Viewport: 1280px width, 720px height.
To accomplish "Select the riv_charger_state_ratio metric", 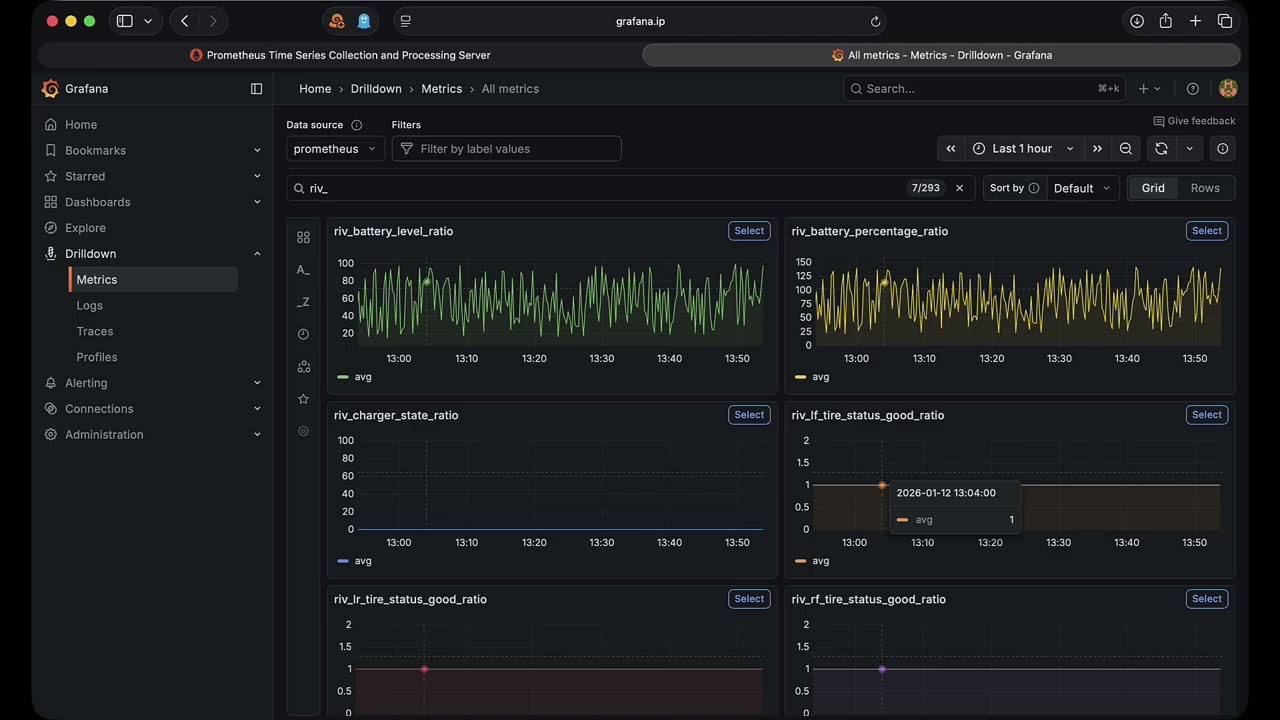I will [x=749, y=415].
